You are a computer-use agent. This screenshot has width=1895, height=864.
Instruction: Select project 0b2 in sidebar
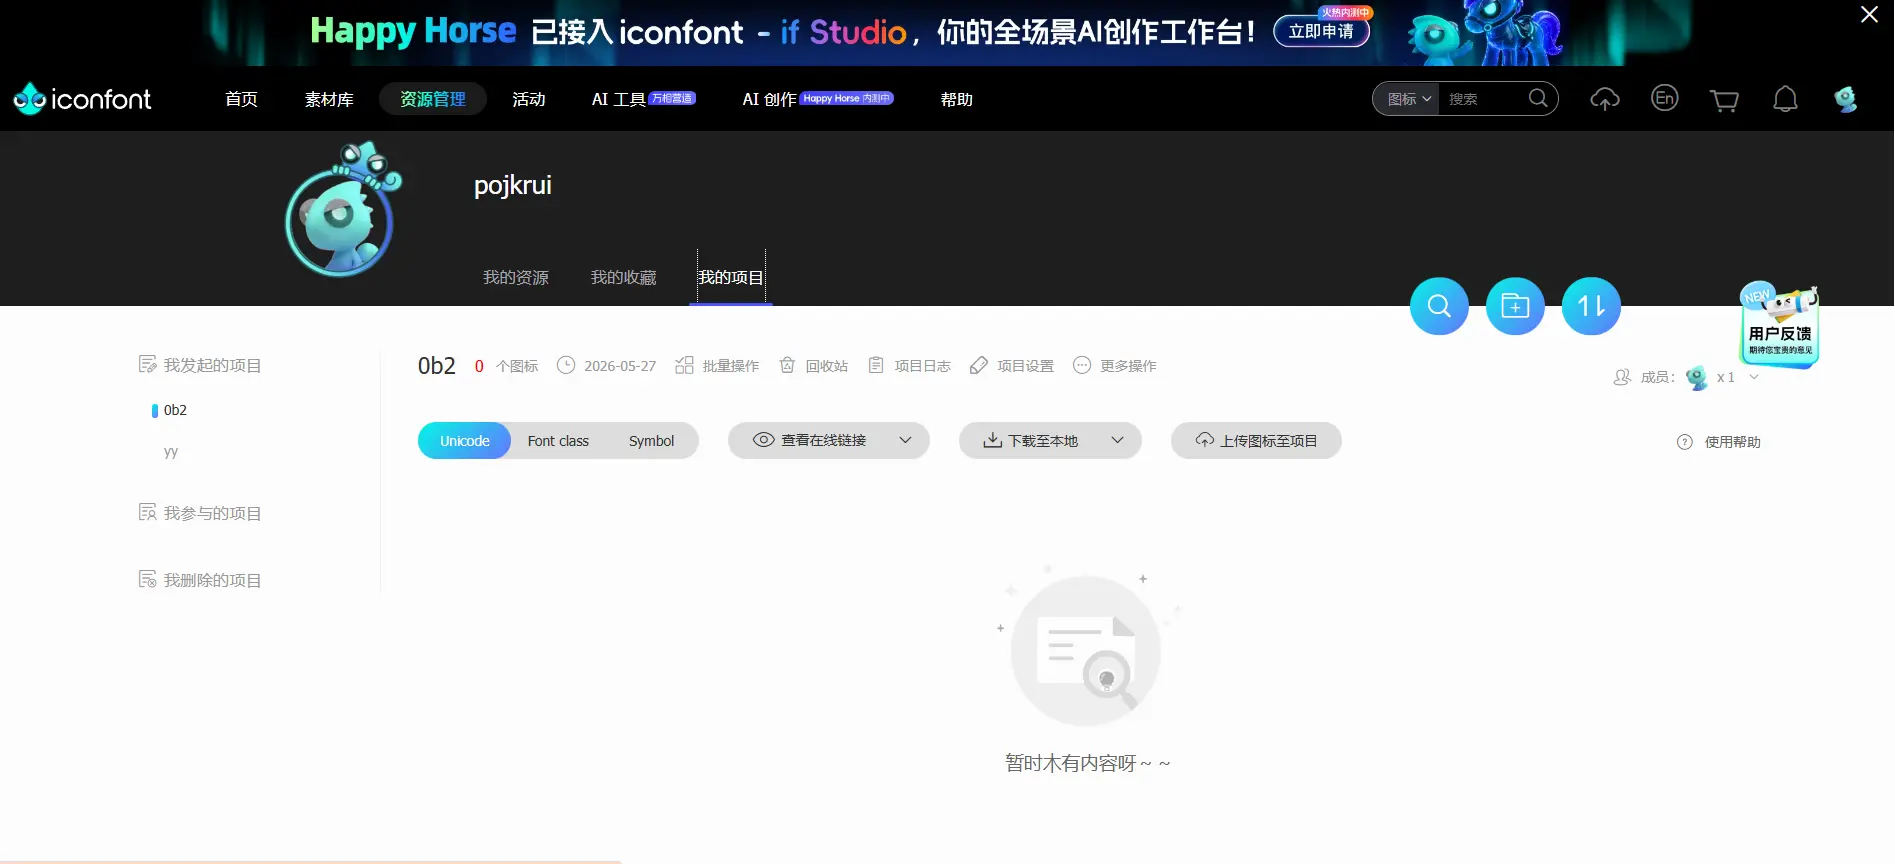175,410
